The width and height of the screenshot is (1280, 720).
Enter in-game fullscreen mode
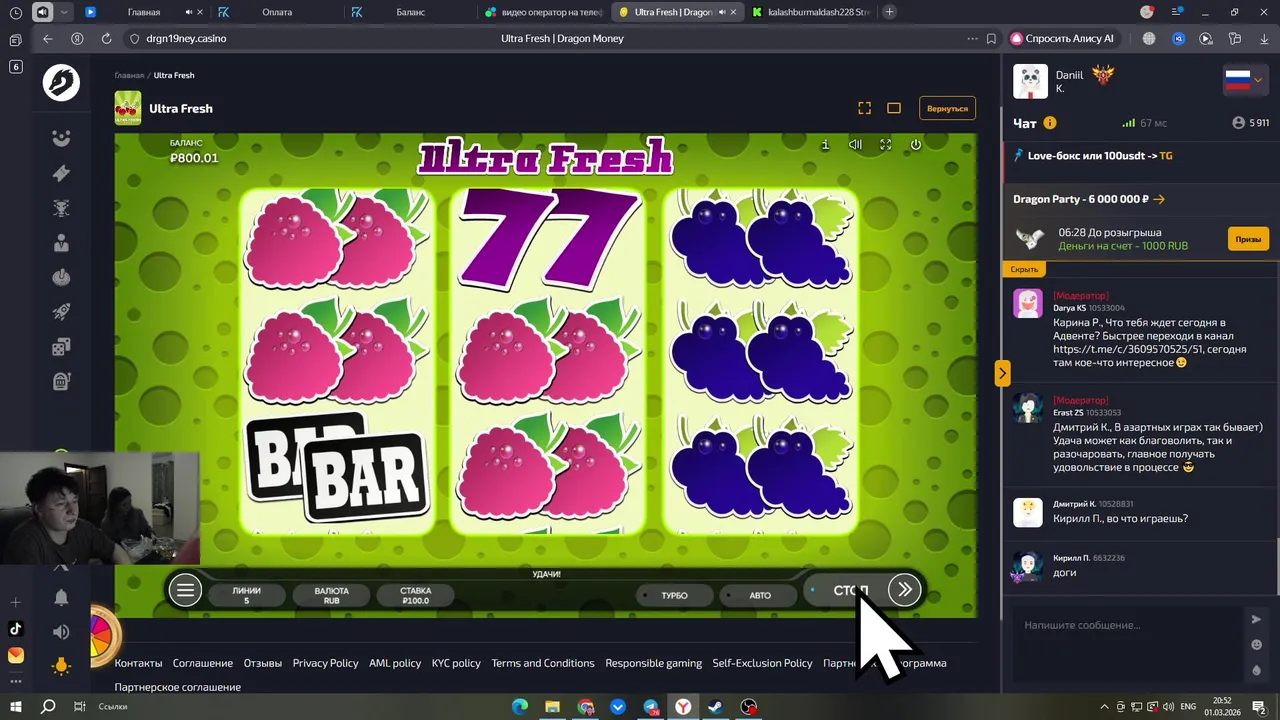(x=885, y=145)
